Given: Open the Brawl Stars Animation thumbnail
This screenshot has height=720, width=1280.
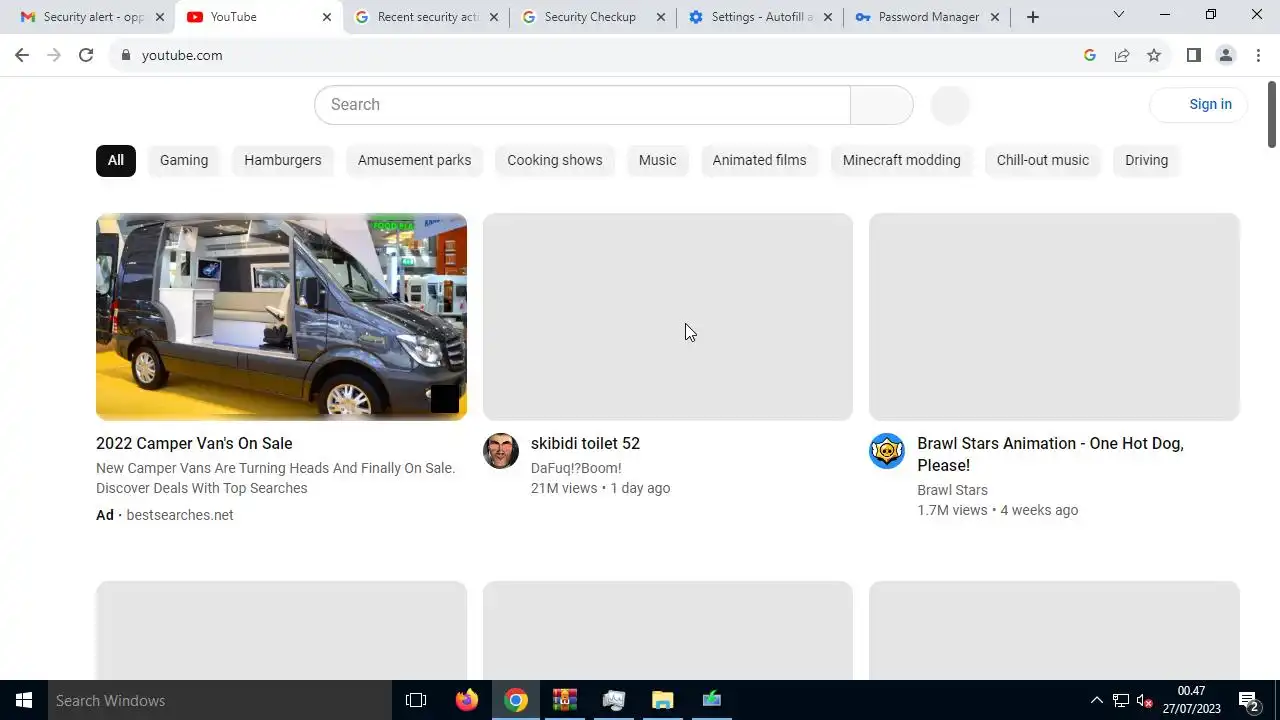Looking at the screenshot, I should pyautogui.click(x=1054, y=317).
